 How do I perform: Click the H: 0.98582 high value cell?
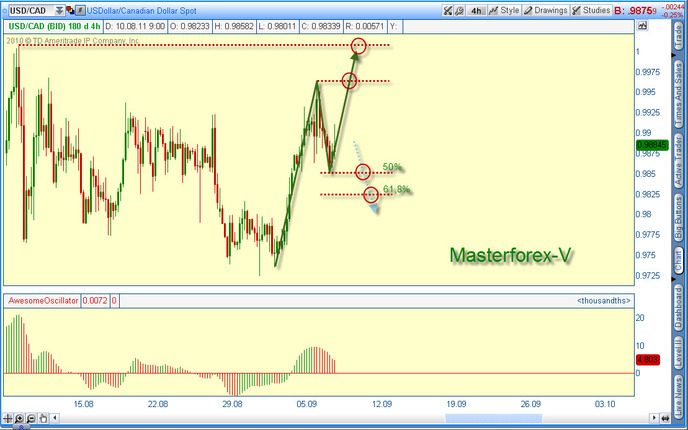click(x=234, y=26)
